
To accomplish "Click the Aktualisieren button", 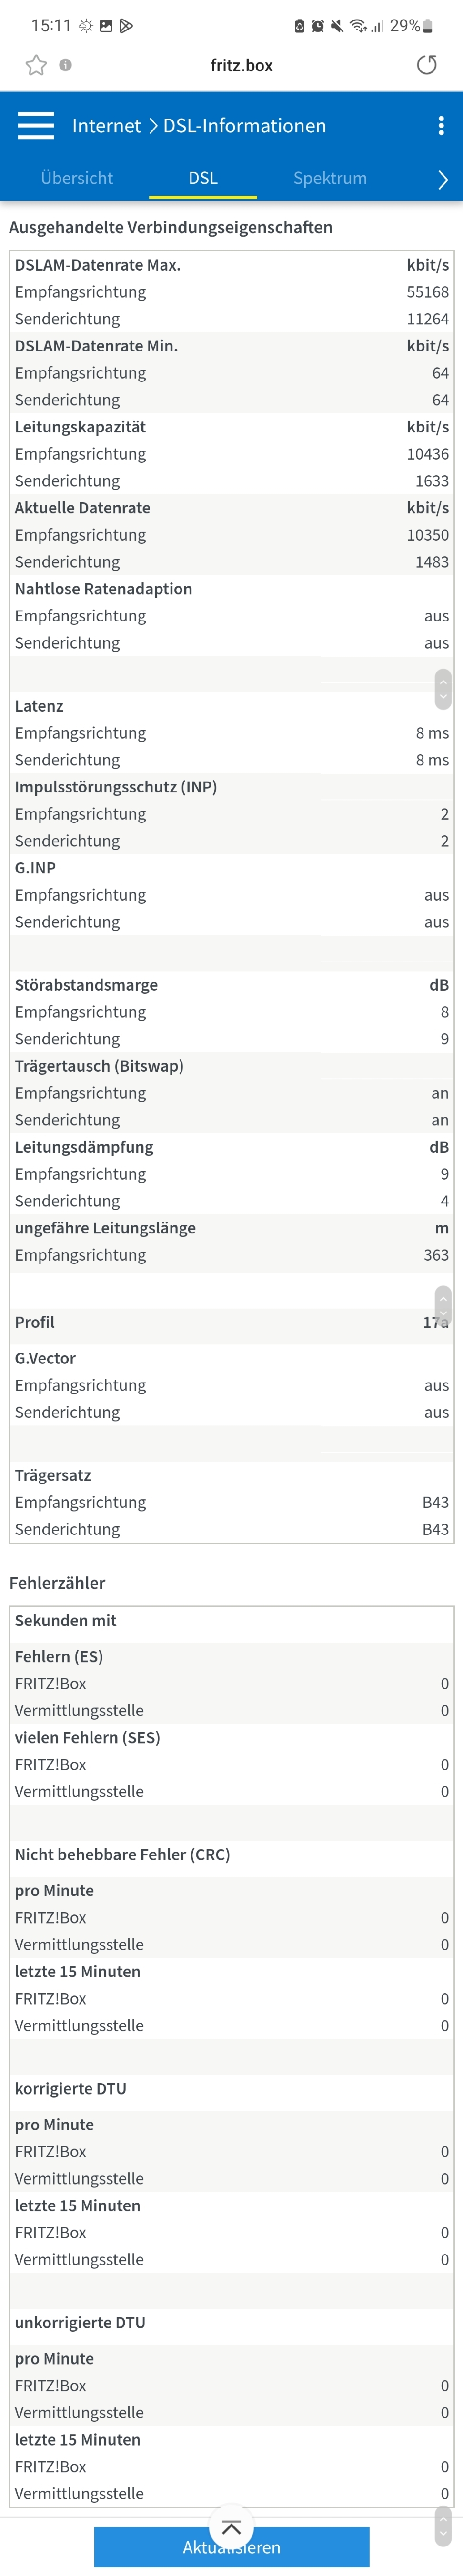I will point(232,2547).
